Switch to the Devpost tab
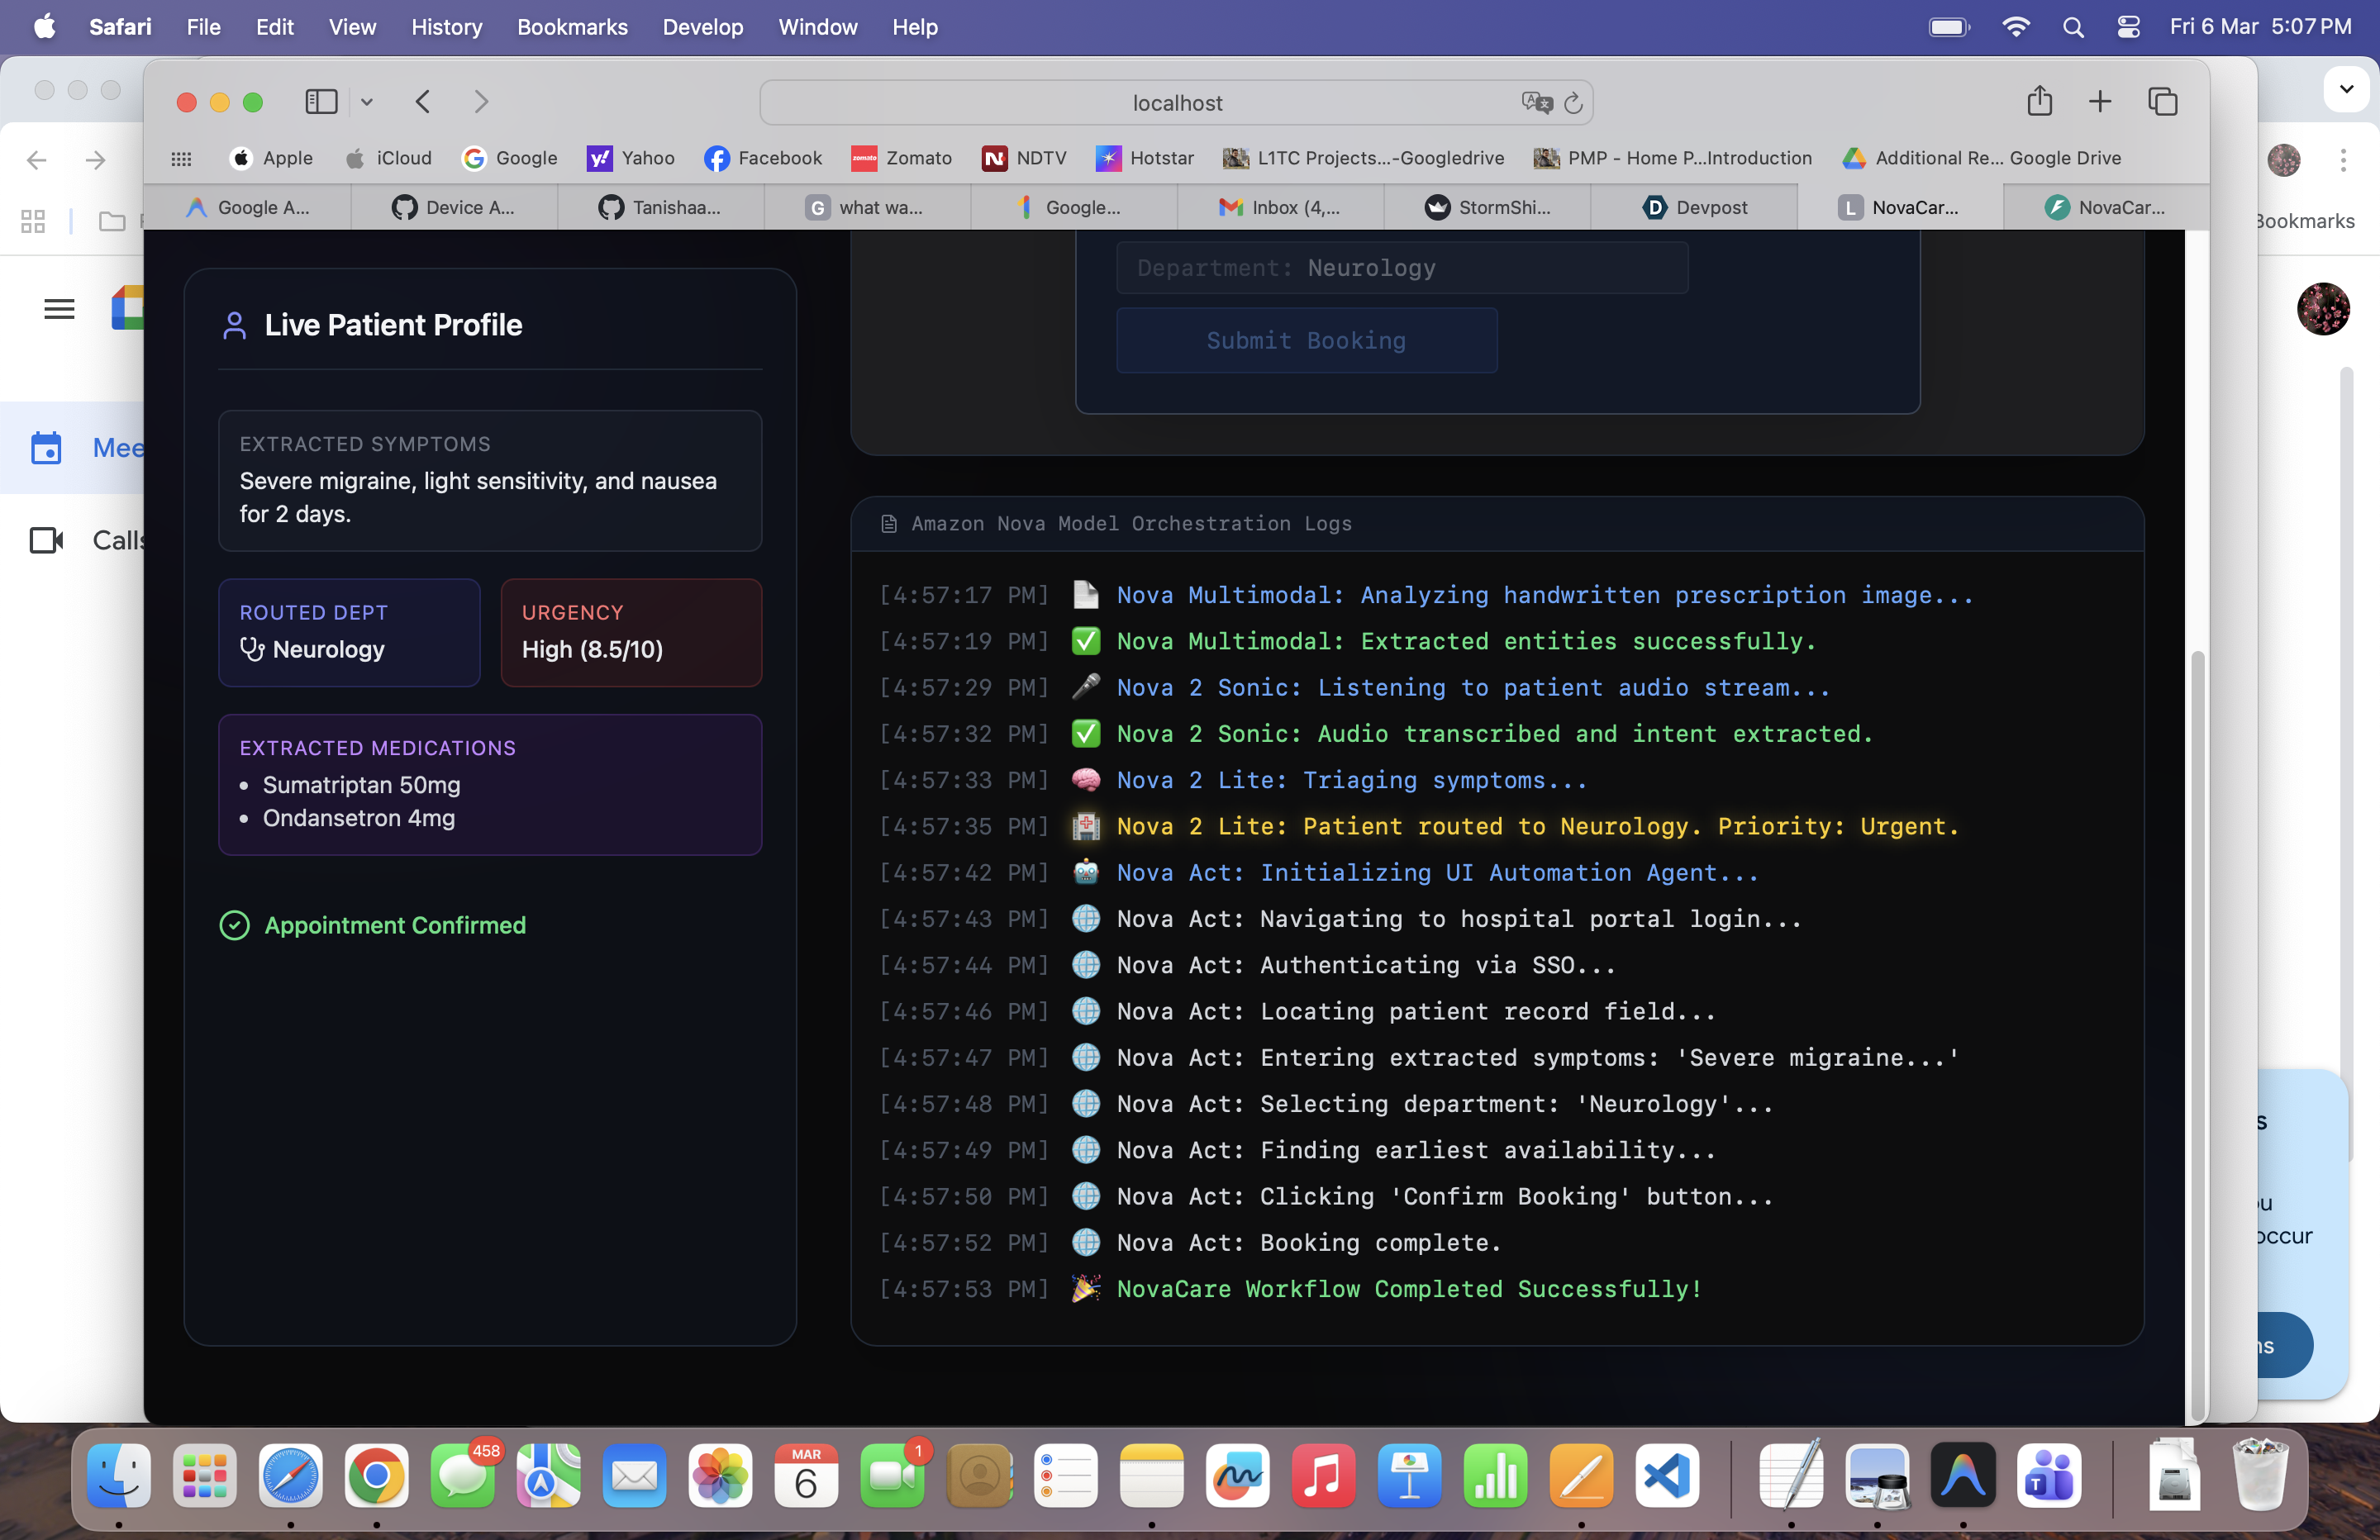 (1694, 207)
